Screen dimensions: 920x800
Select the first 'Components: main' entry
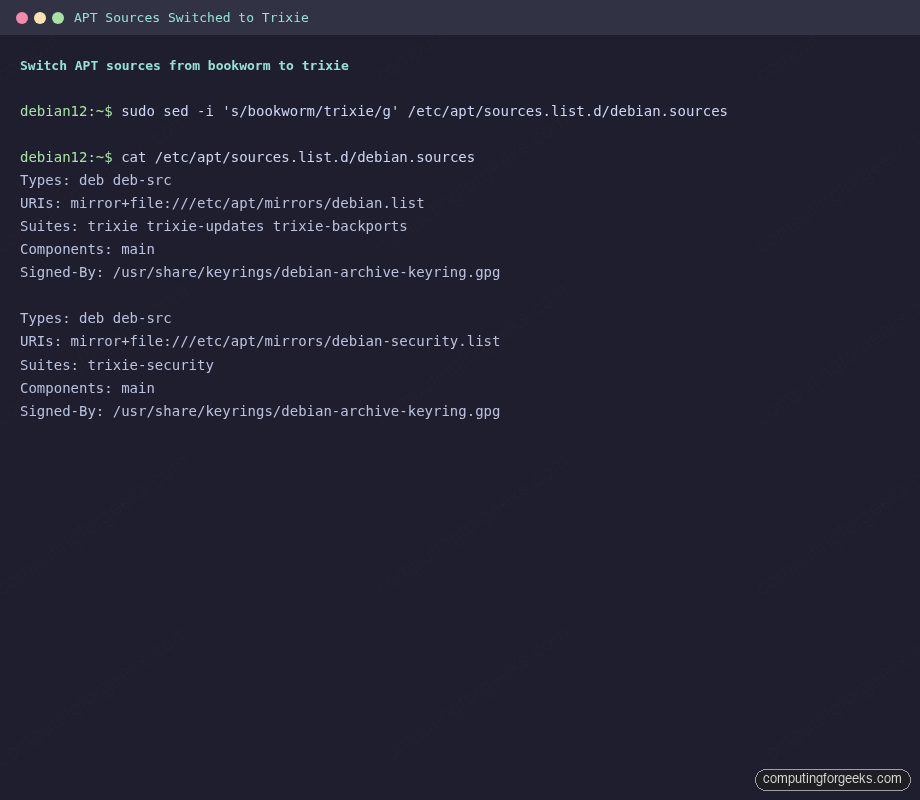[87, 249]
